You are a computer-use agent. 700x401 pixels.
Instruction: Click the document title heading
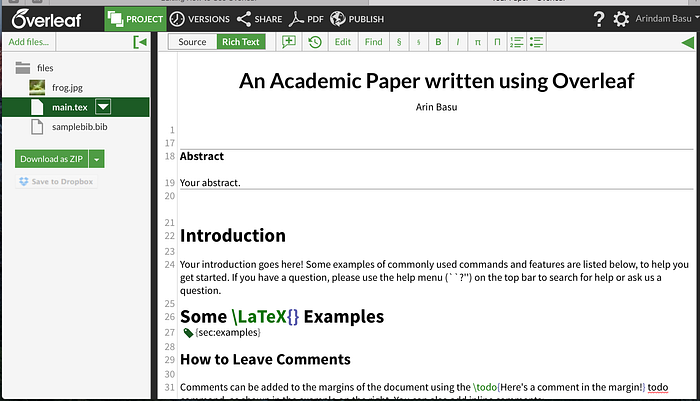tap(436, 81)
